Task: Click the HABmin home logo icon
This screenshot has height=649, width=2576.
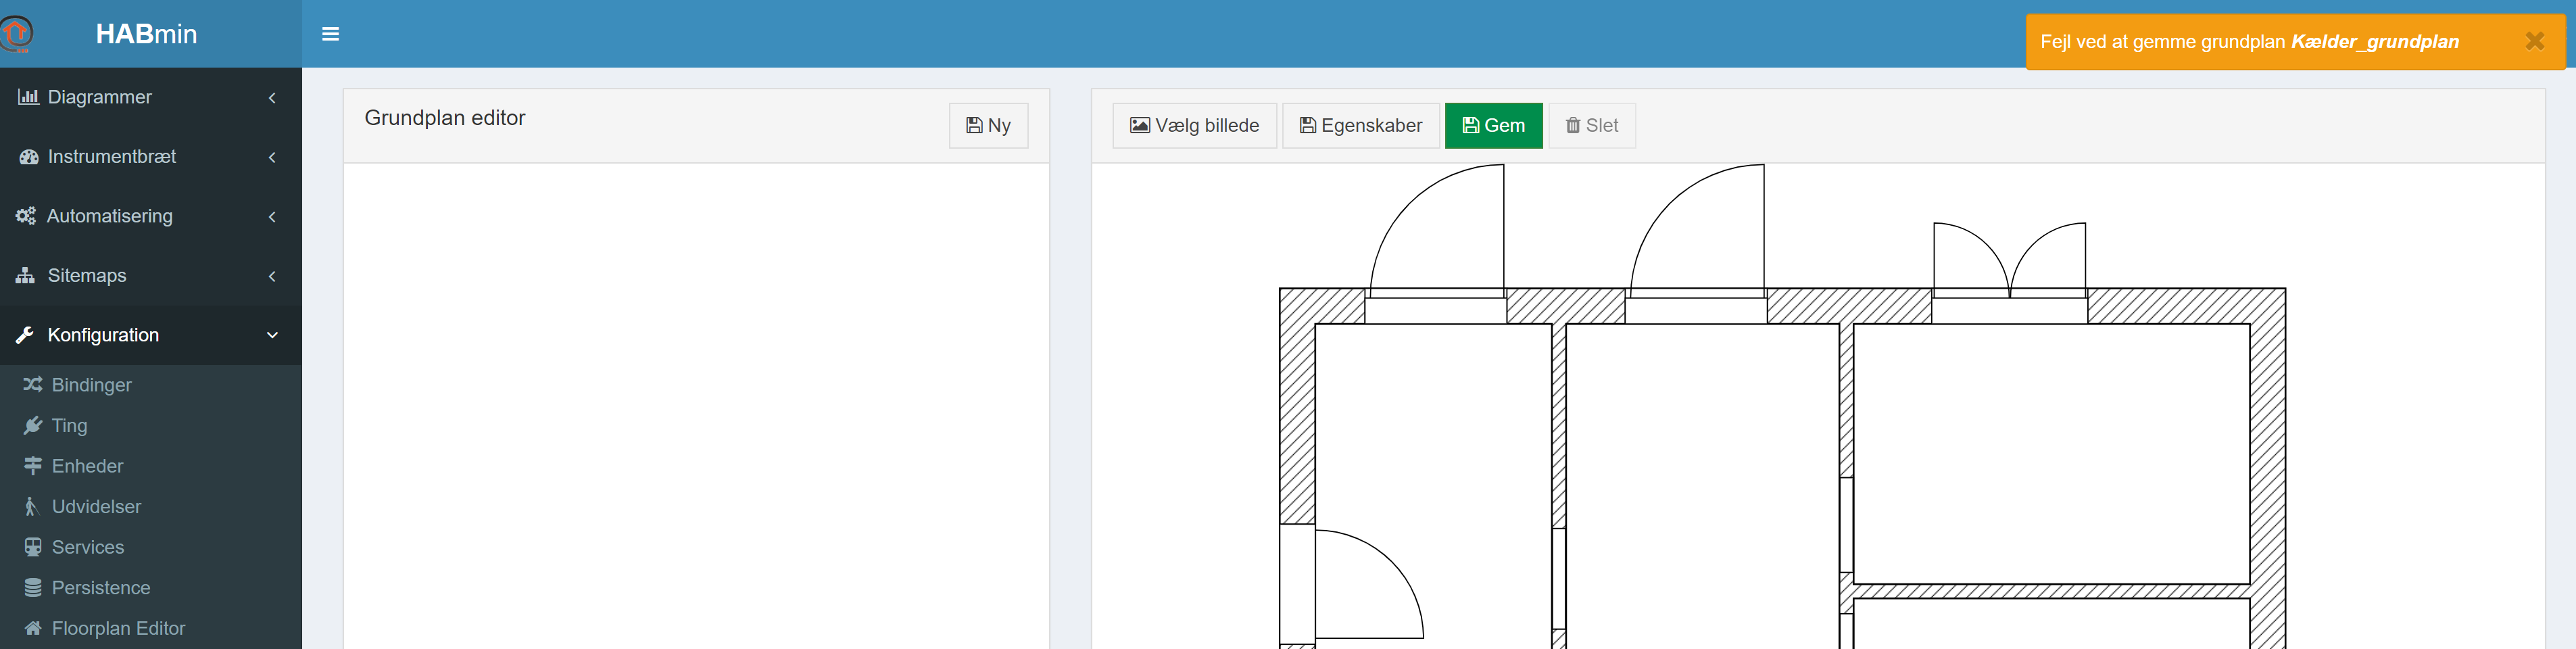Action: 17,34
